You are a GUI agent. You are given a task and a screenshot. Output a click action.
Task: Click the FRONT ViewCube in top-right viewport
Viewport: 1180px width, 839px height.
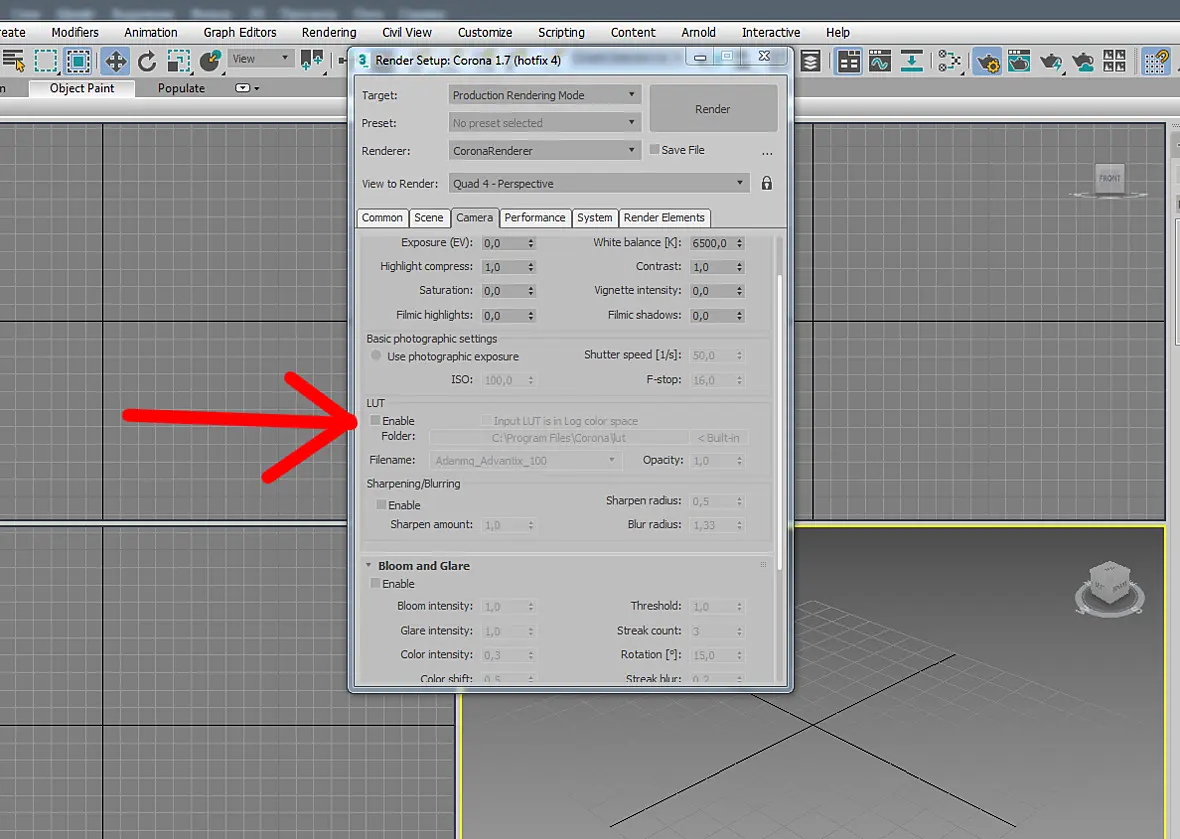pos(1110,179)
